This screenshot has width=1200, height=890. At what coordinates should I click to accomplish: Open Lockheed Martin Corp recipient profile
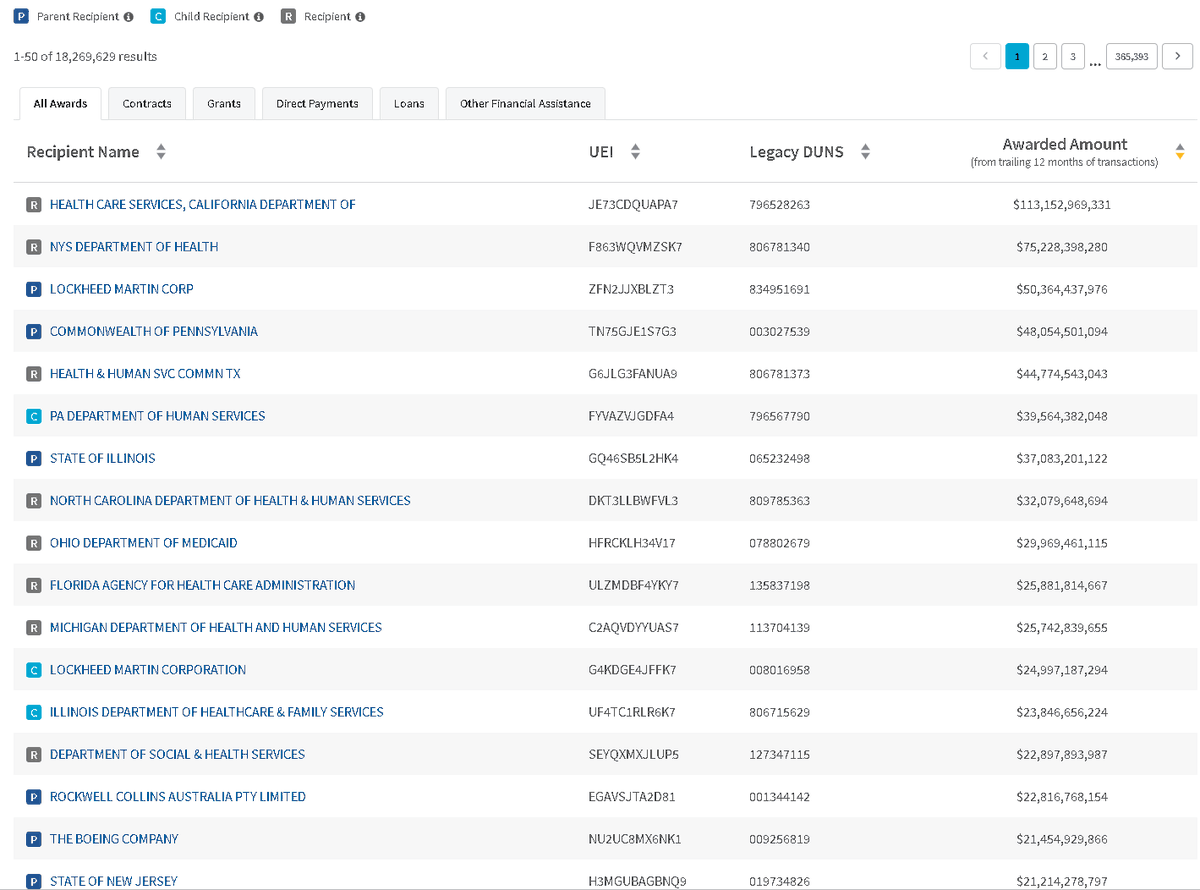point(122,289)
